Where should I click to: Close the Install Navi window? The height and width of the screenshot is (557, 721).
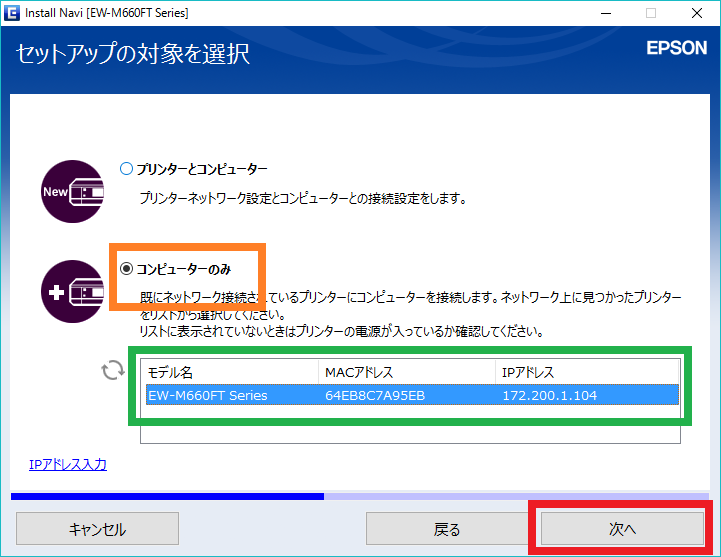pos(697,13)
